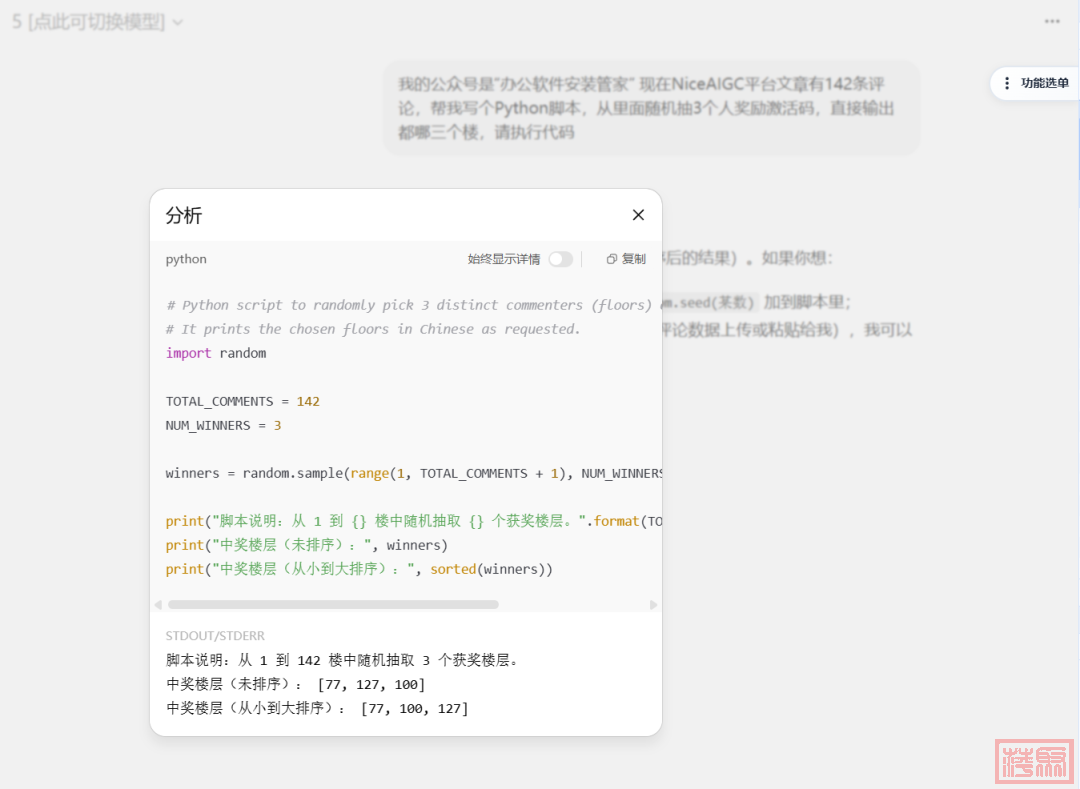Click the import random code line
The height and width of the screenshot is (789, 1080).
pos(216,353)
